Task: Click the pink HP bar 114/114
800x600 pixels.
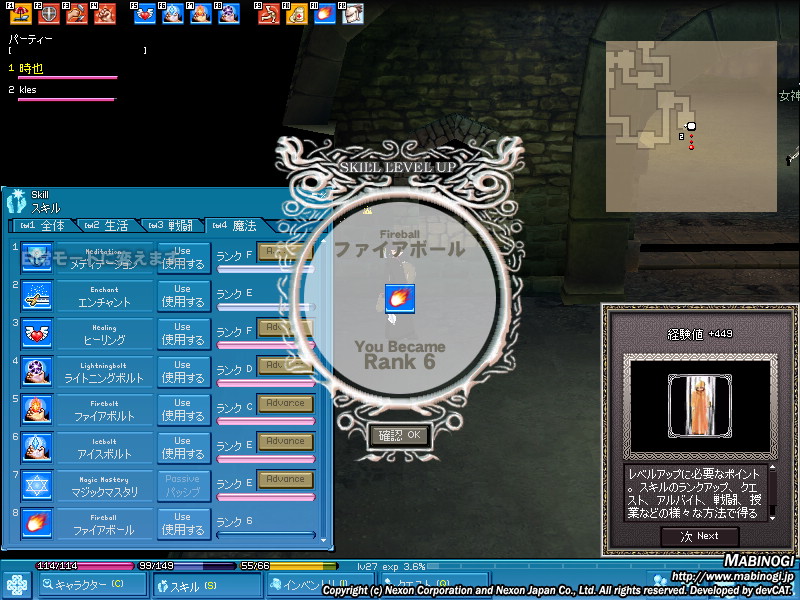Action: pyautogui.click(x=85, y=566)
